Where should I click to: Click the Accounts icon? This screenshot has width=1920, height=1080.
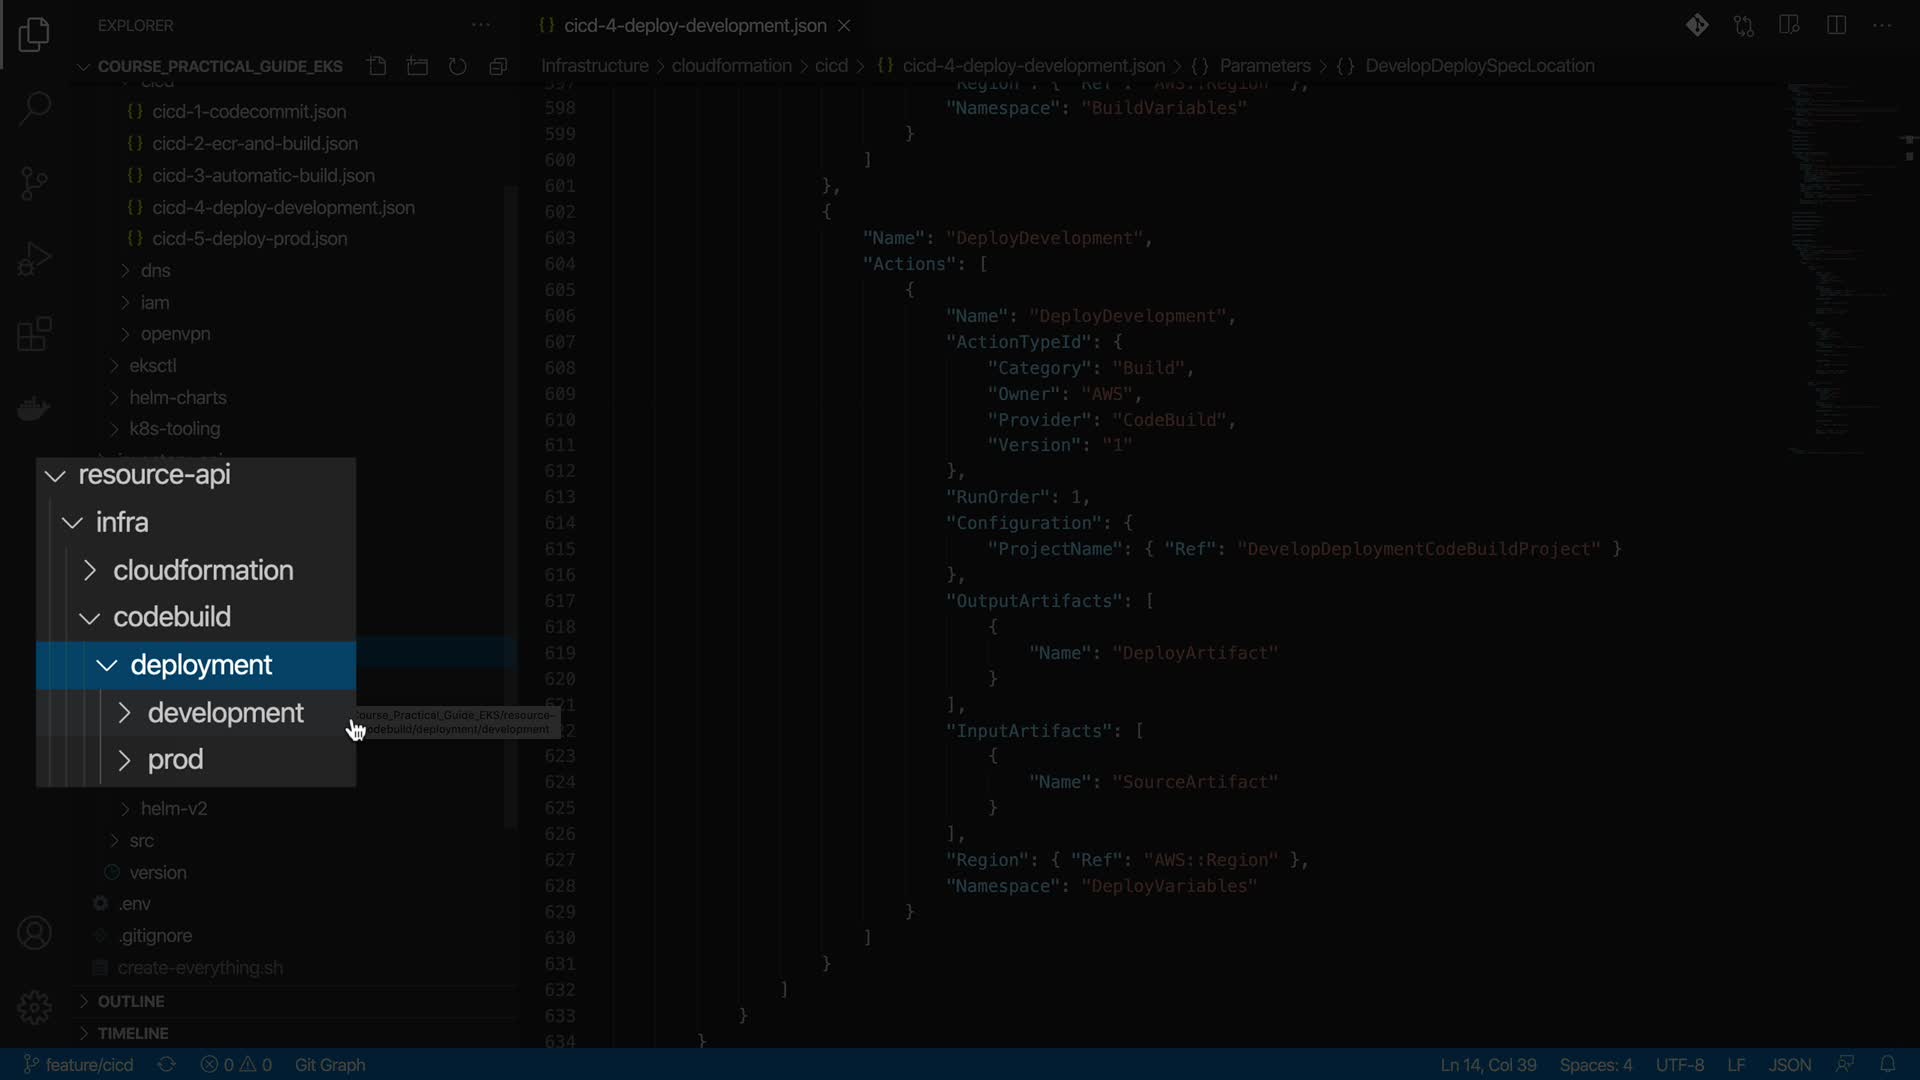(x=34, y=933)
